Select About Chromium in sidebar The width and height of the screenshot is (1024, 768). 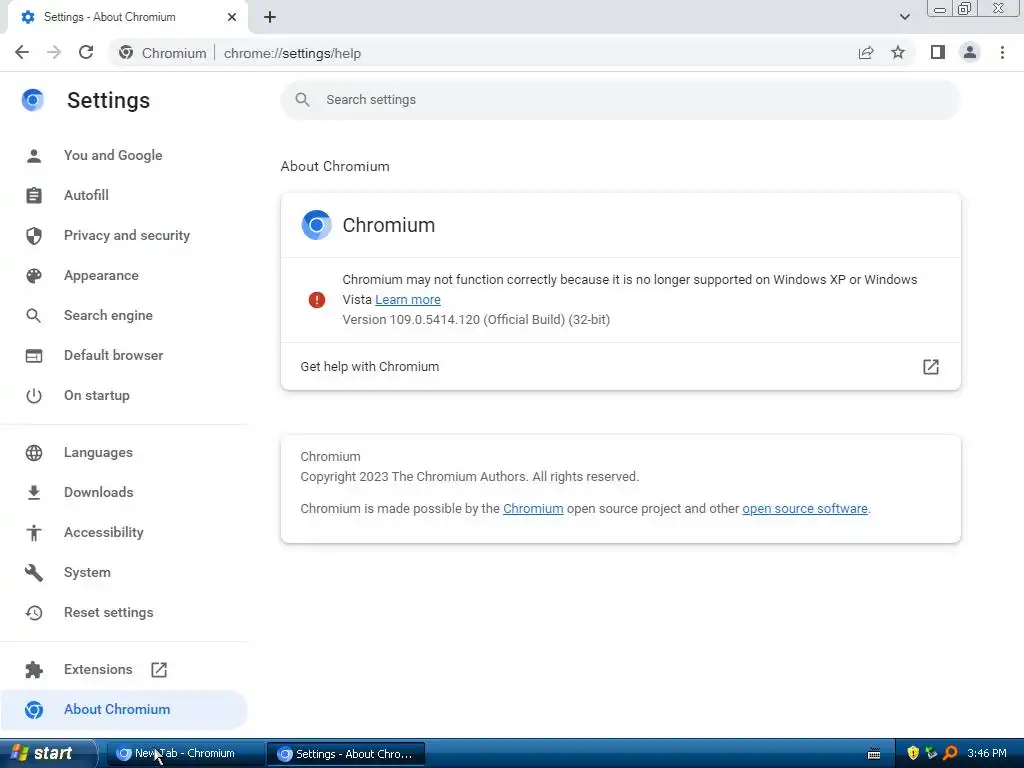coord(124,709)
